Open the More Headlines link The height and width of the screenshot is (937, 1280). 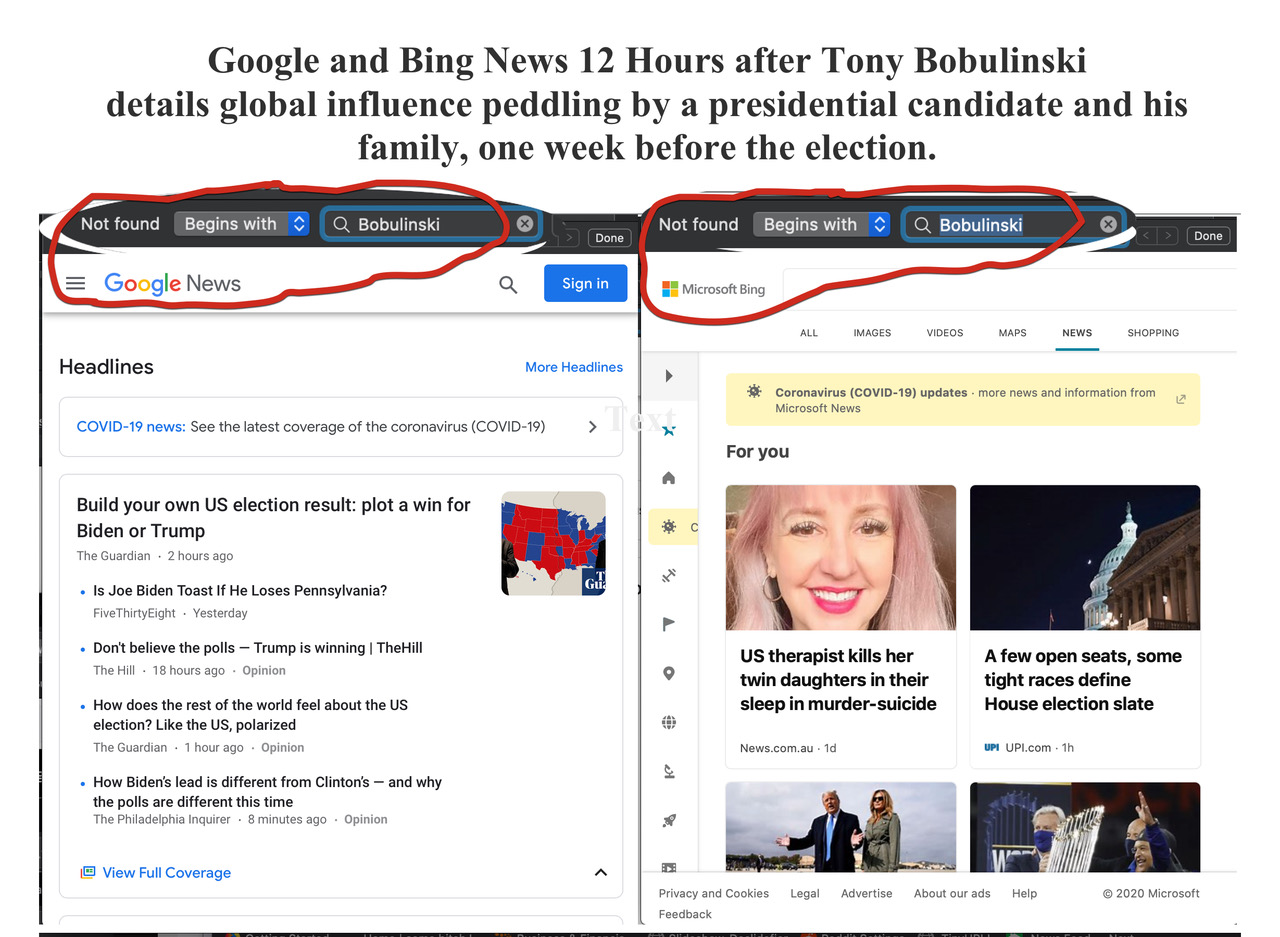tap(574, 367)
